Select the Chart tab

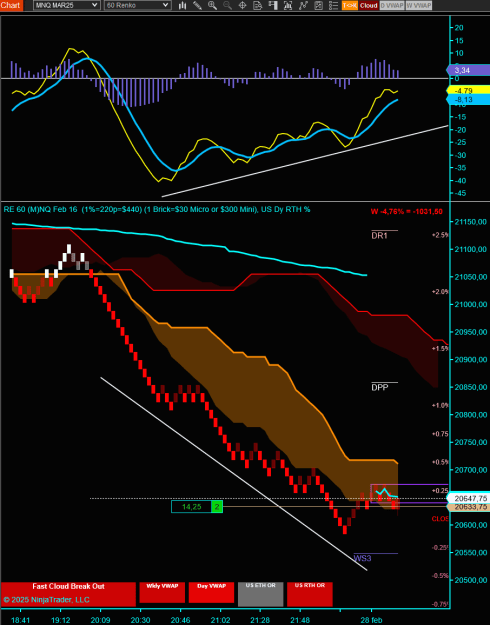pos(11,5)
